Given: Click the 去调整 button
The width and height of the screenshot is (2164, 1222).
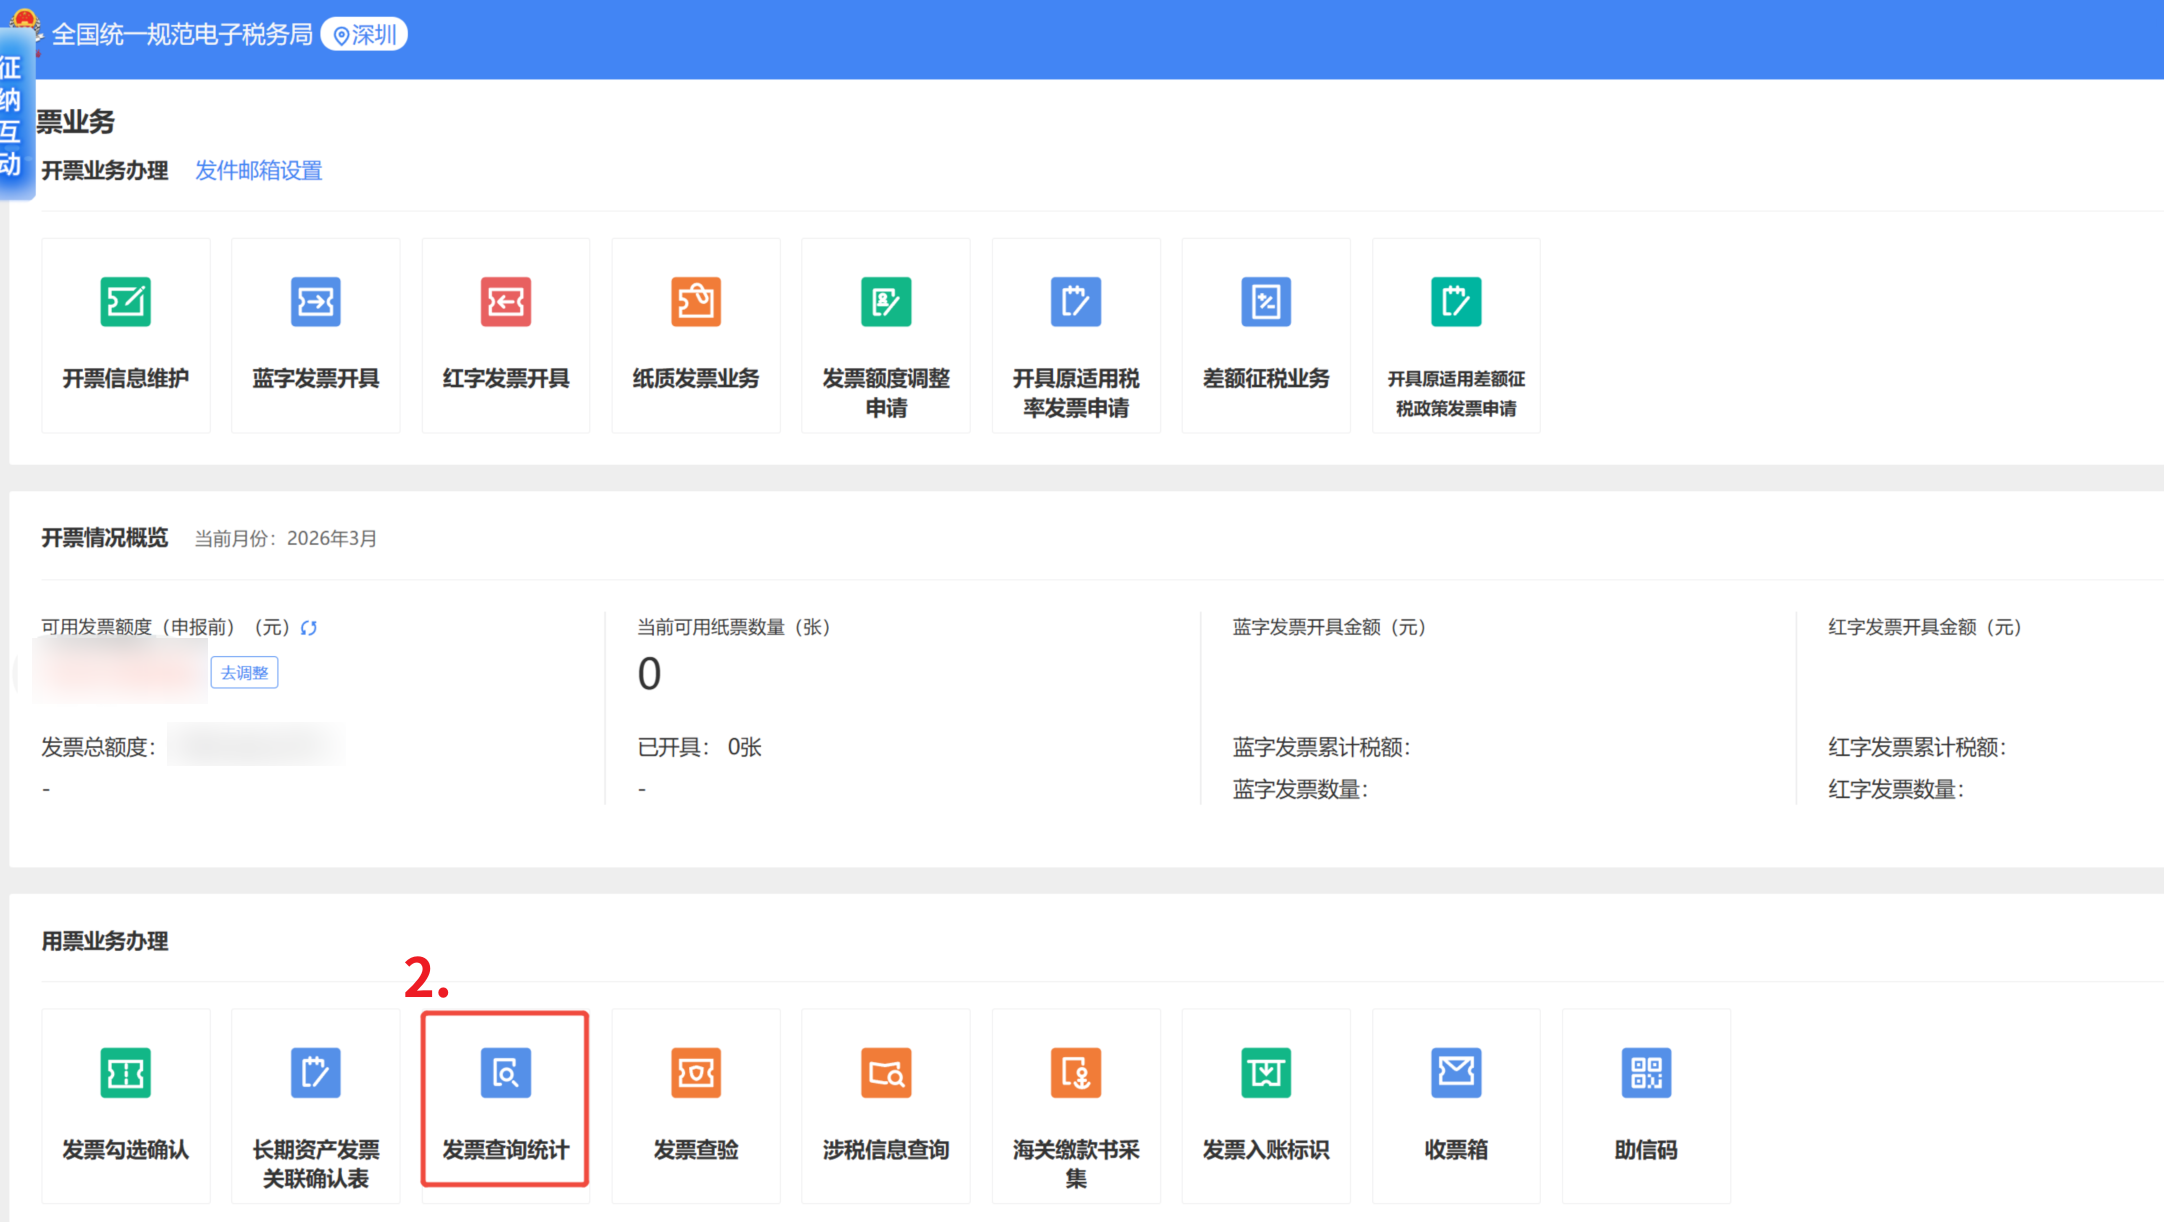Looking at the screenshot, I should pyautogui.click(x=244, y=673).
